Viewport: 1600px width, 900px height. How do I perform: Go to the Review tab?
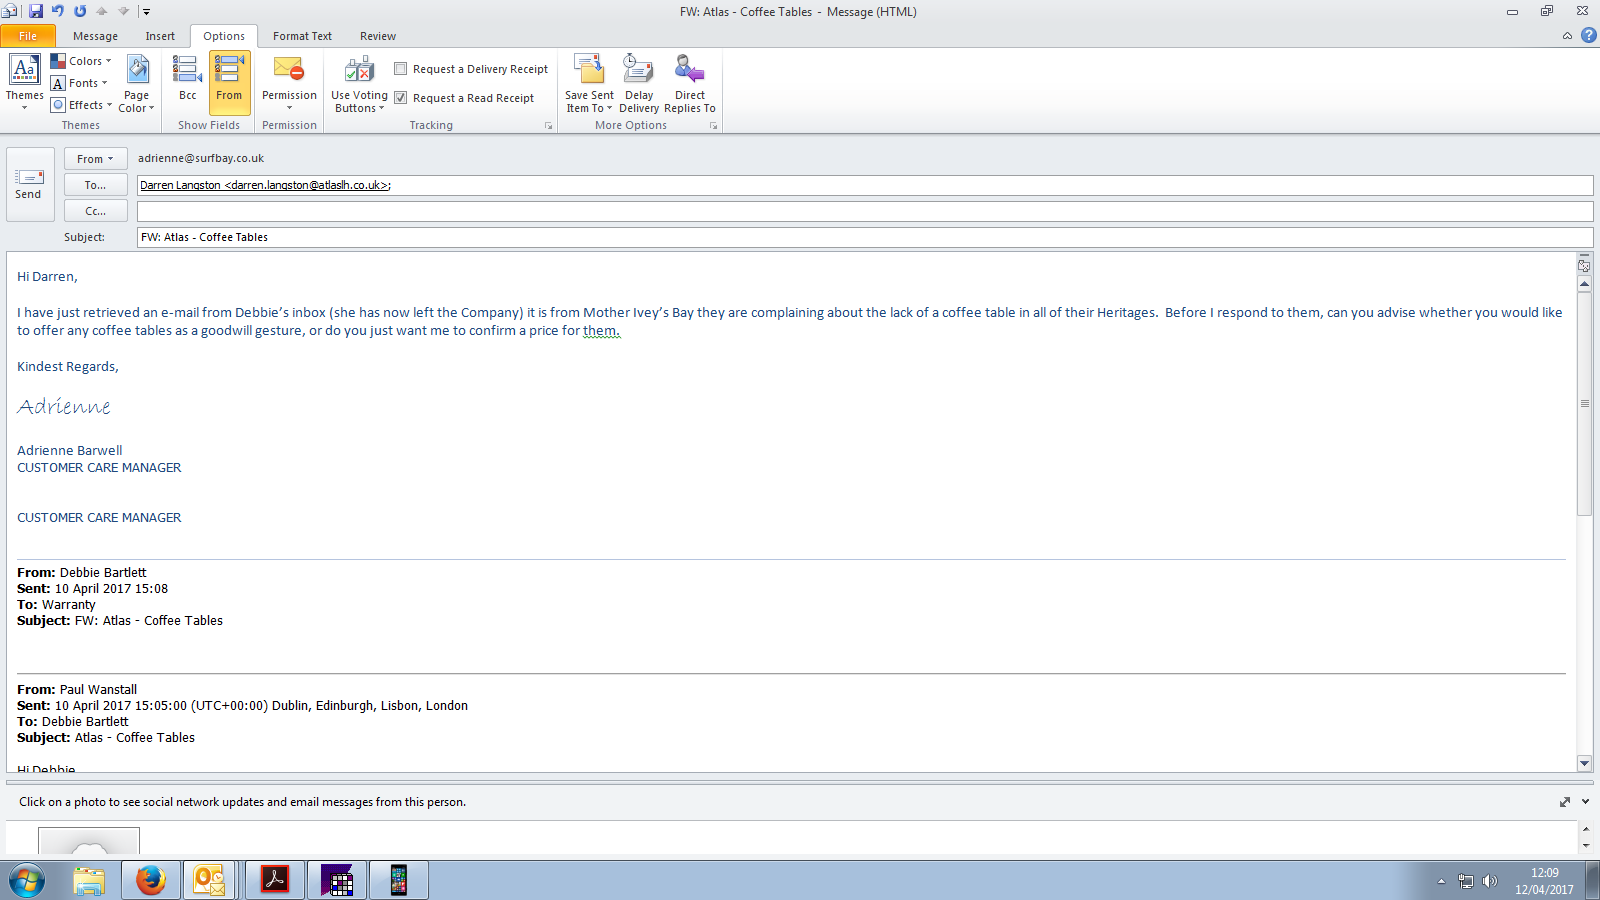coord(378,36)
